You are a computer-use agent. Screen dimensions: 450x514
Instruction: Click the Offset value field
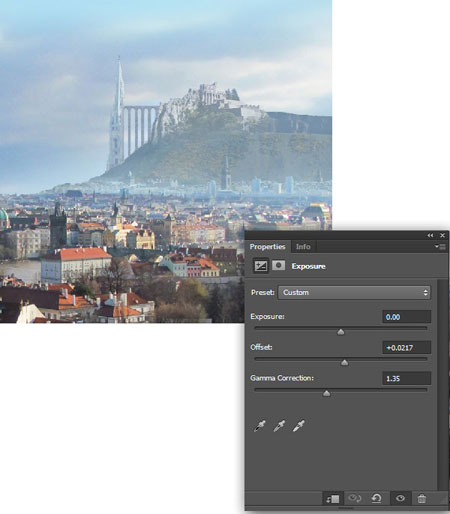click(x=407, y=348)
